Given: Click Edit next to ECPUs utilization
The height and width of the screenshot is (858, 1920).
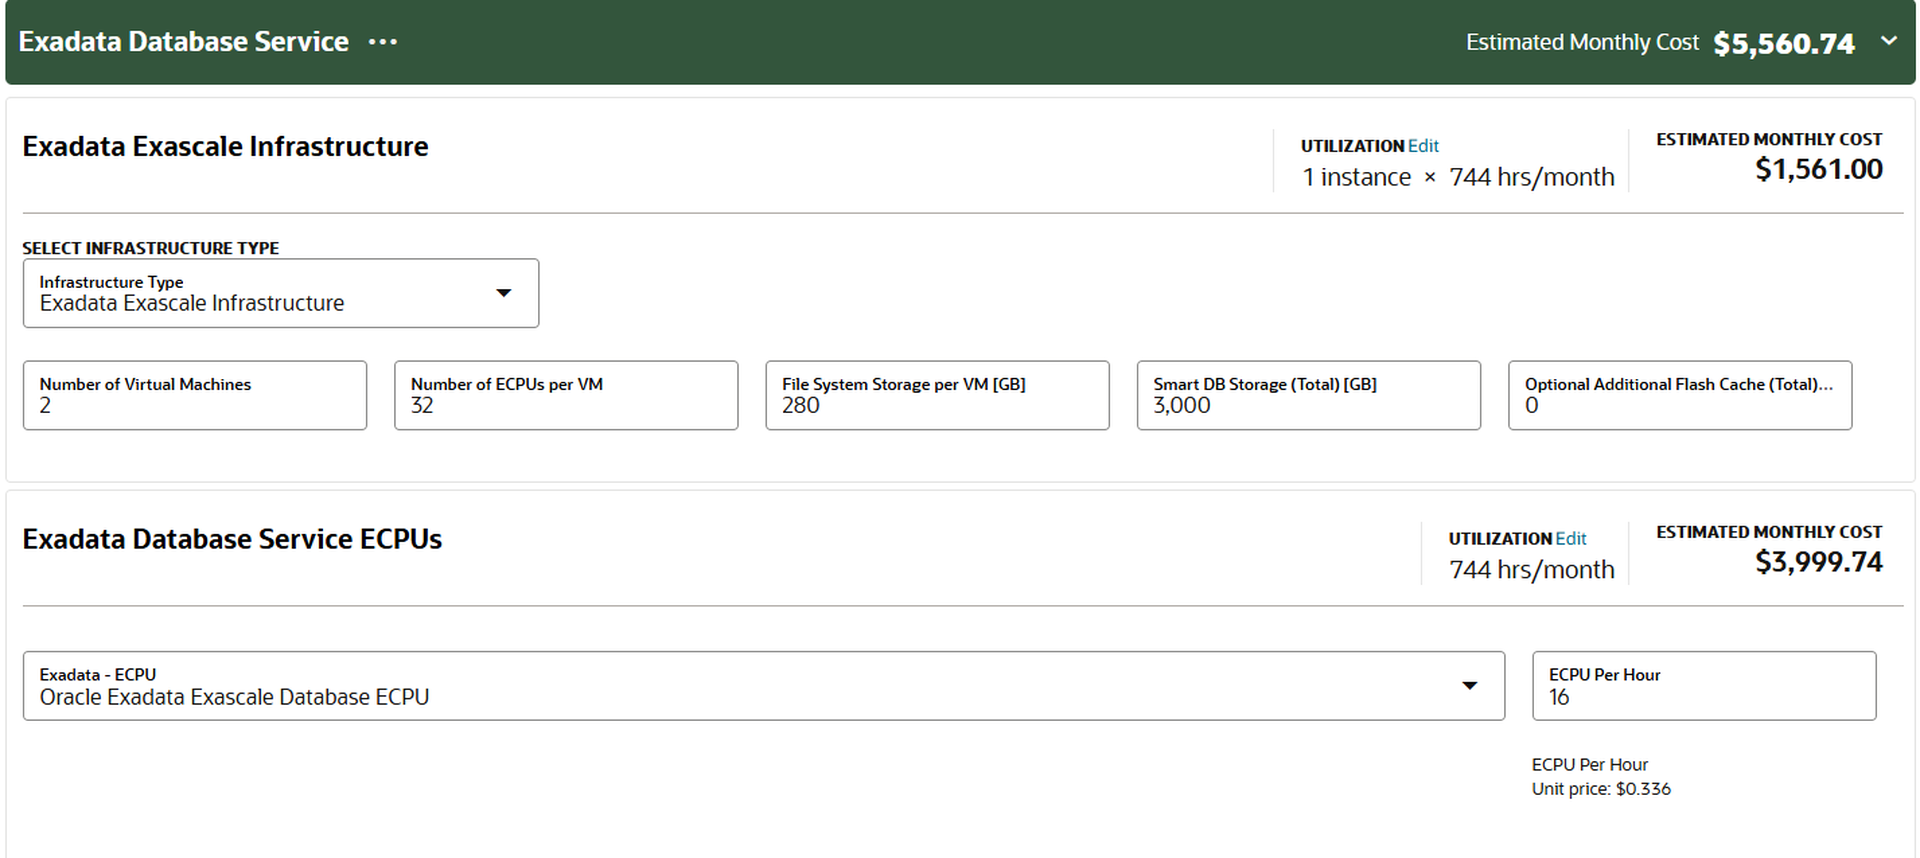Looking at the screenshot, I should [x=1571, y=539].
